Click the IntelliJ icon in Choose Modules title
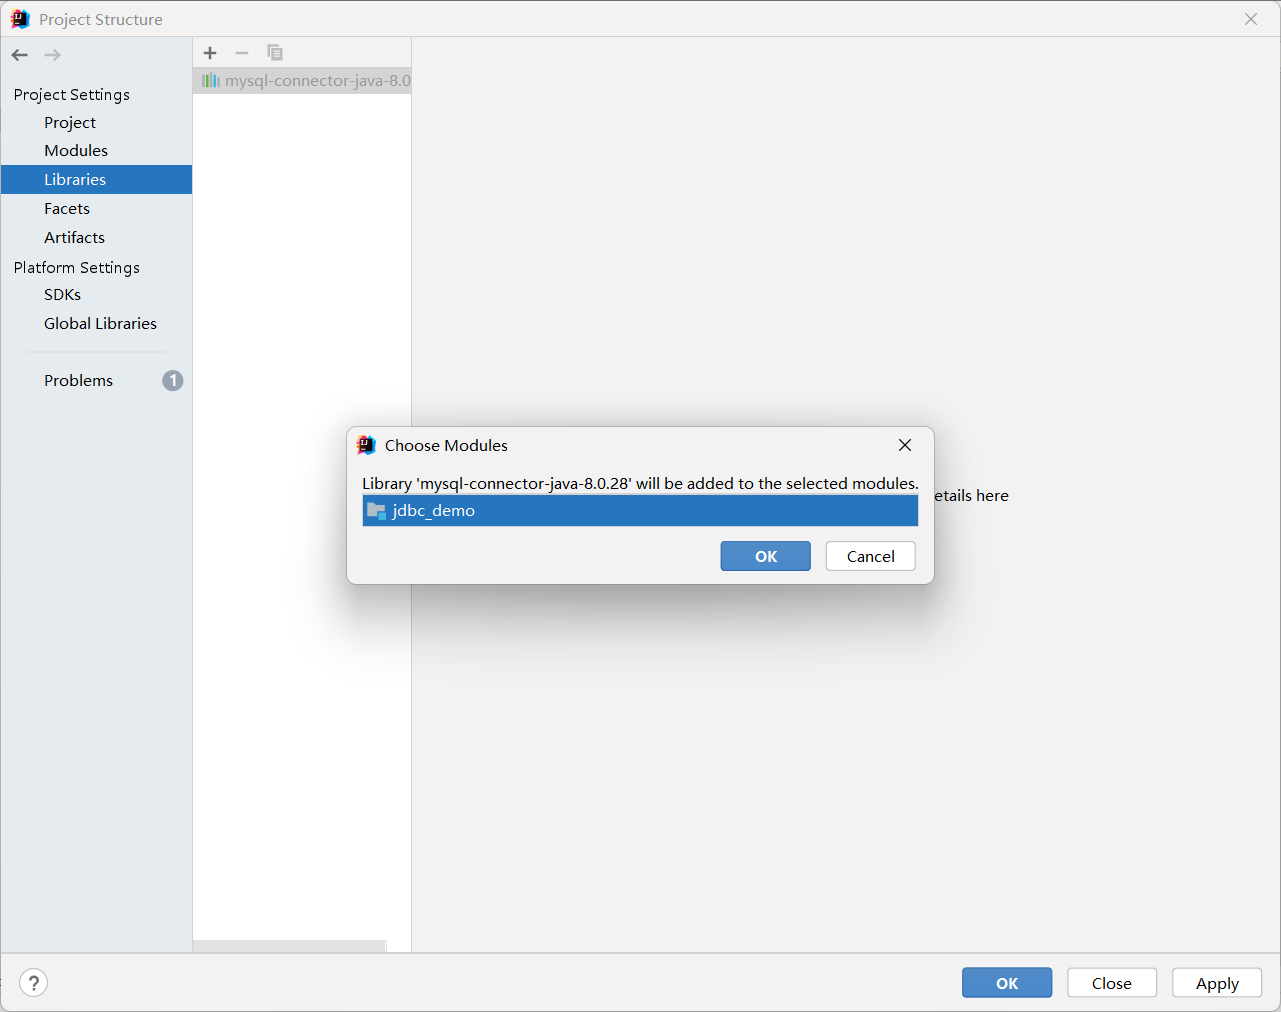Screen dimensions: 1281x1012 [366, 445]
